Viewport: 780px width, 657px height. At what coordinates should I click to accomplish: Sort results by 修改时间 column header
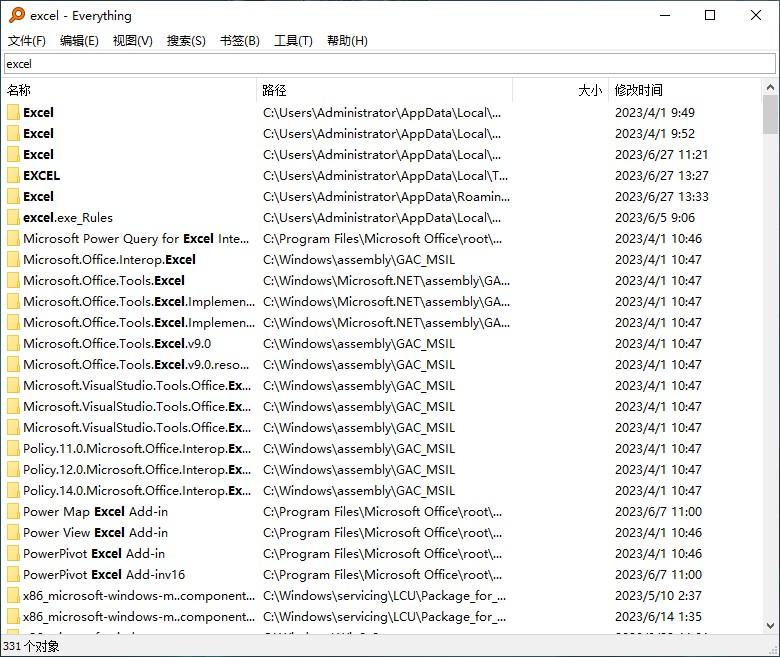pos(684,90)
